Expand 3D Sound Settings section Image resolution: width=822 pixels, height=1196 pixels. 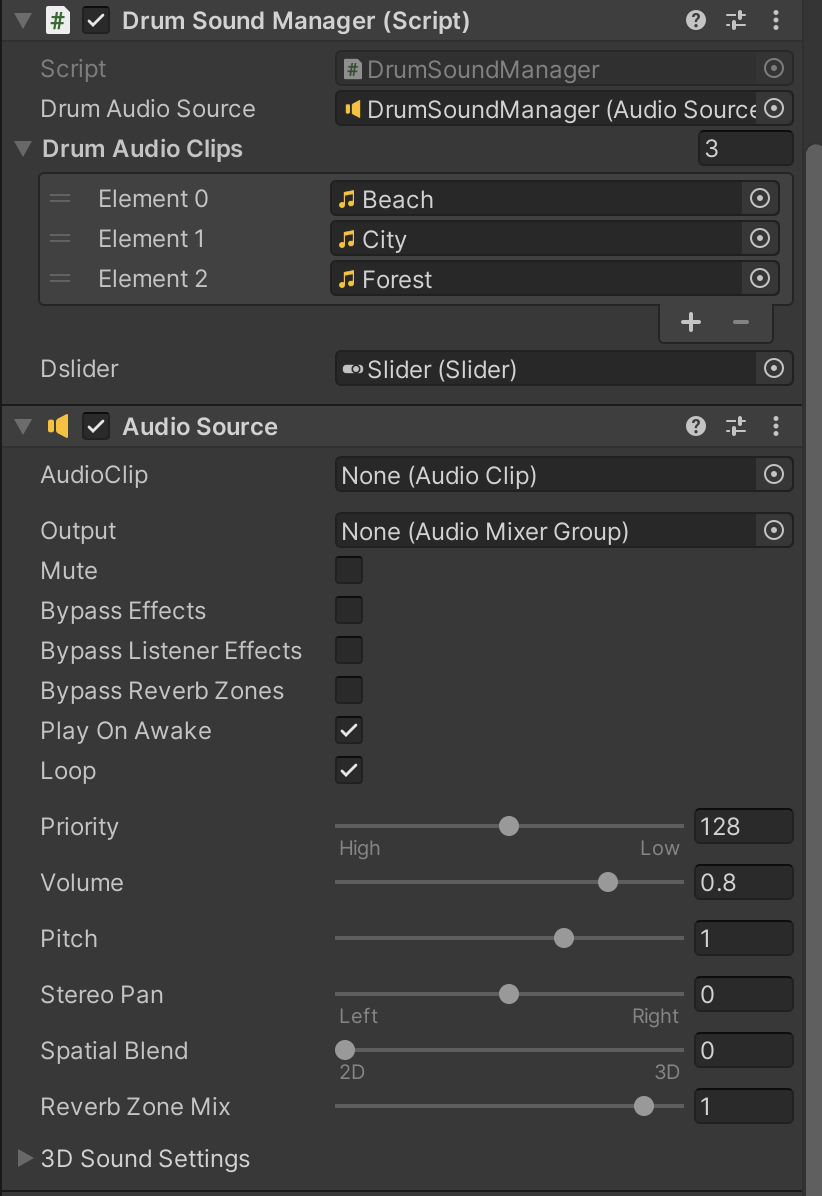pos(26,1159)
